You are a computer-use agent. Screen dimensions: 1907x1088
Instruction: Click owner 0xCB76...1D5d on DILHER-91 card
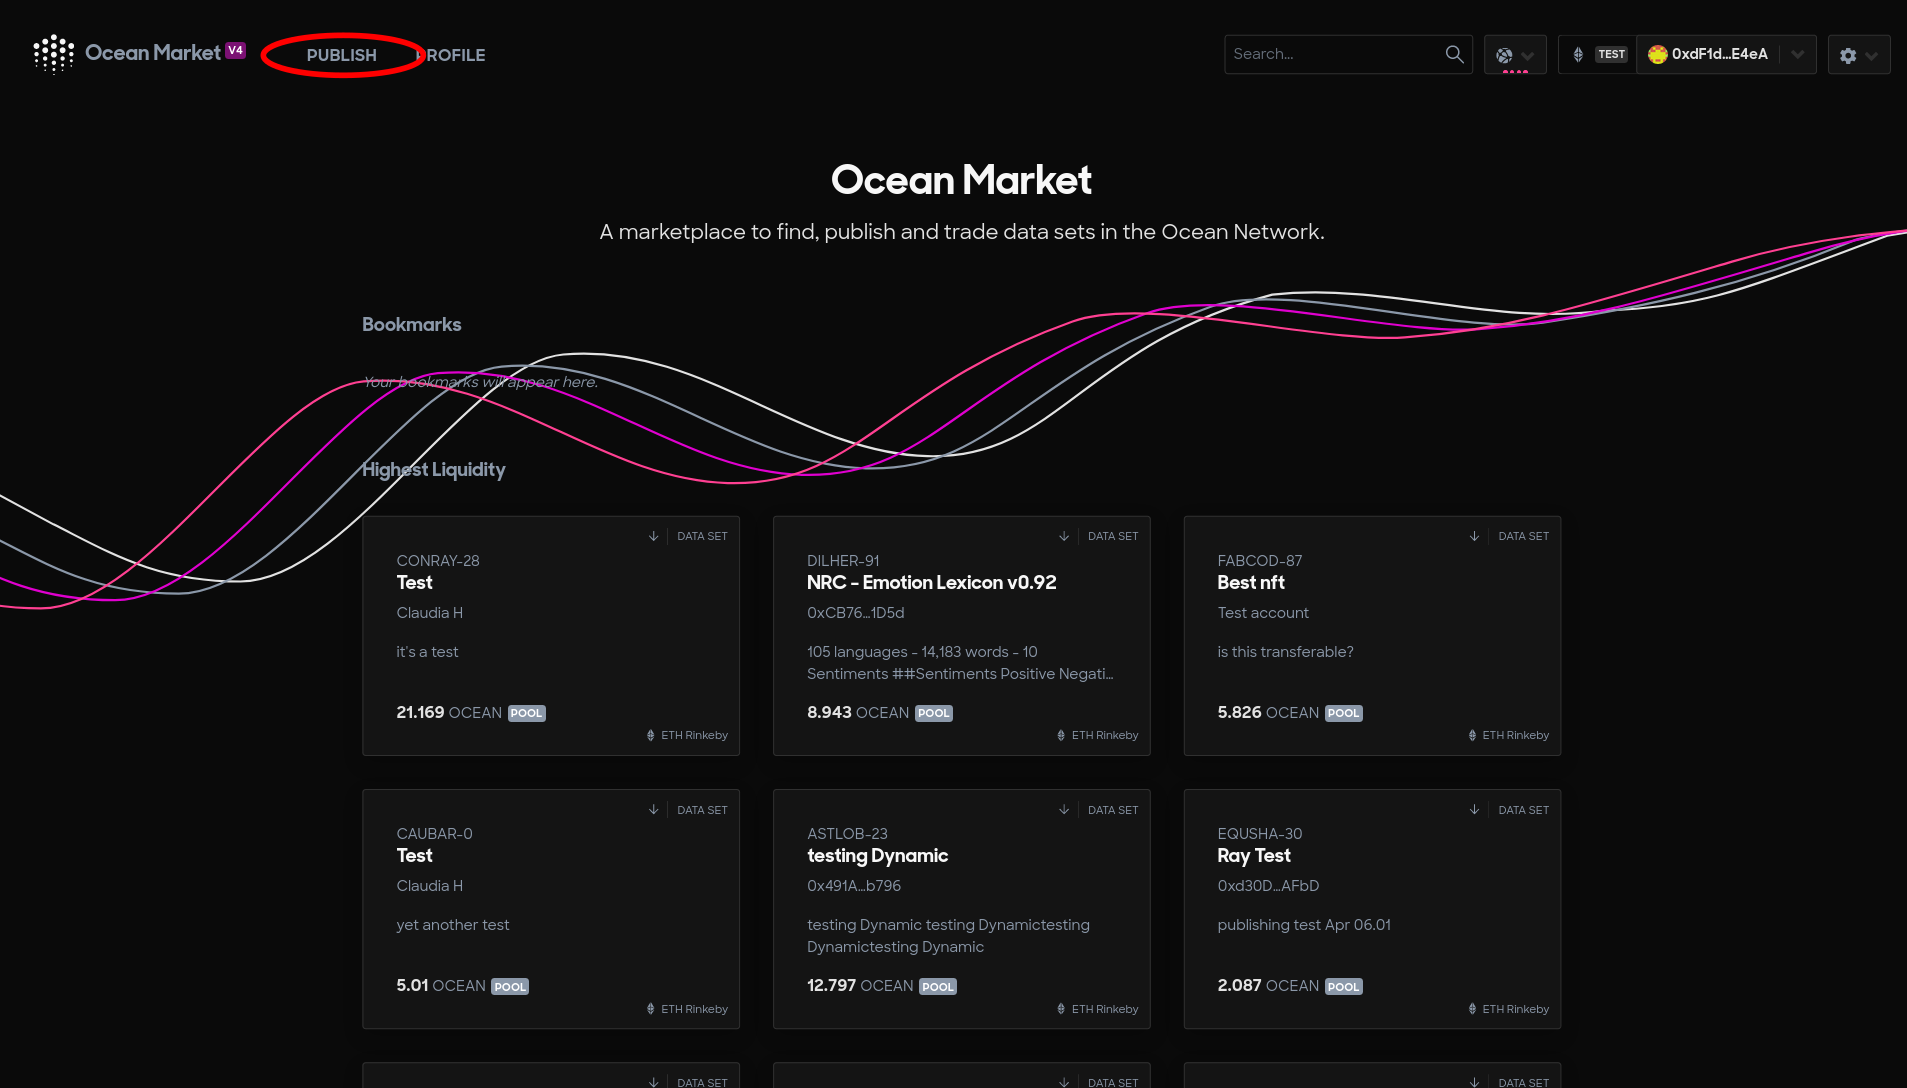[x=856, y=613]
